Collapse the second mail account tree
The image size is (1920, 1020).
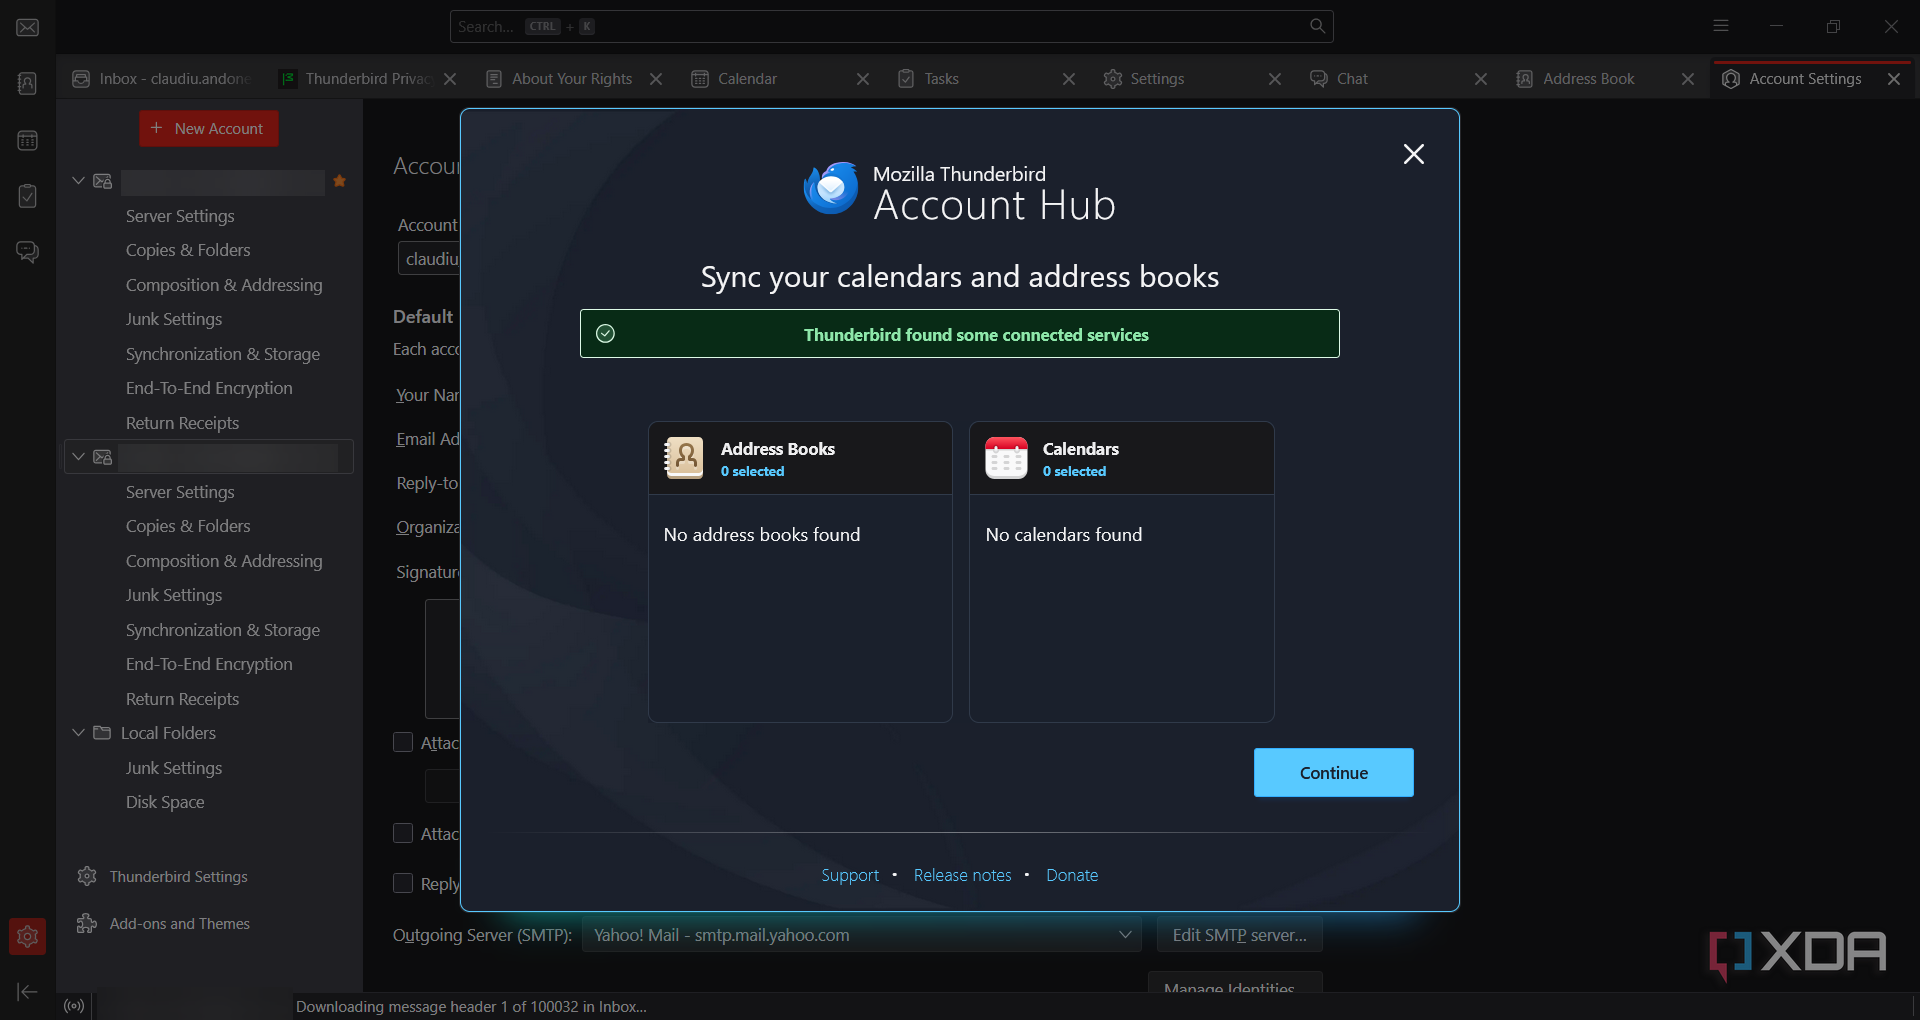[78, 457]
